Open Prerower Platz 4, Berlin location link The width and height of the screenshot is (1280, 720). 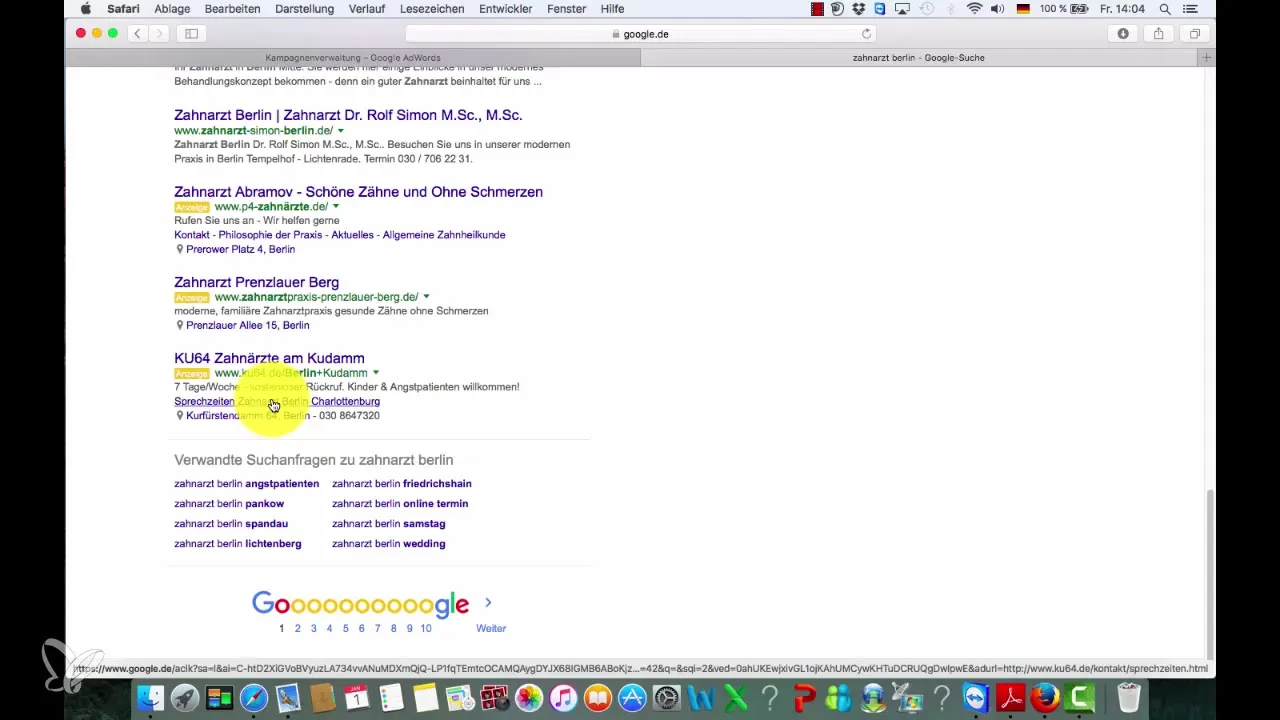pos(240,249)
